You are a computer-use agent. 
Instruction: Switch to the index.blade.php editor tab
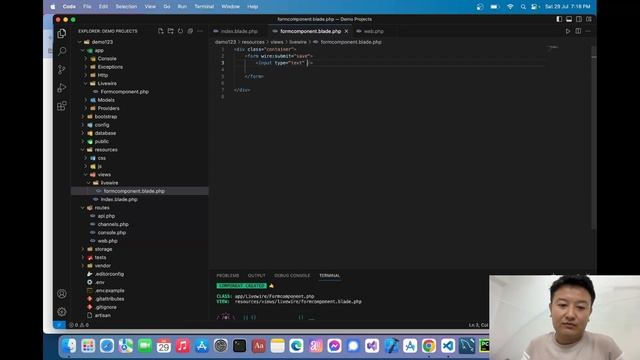(239, 31)
